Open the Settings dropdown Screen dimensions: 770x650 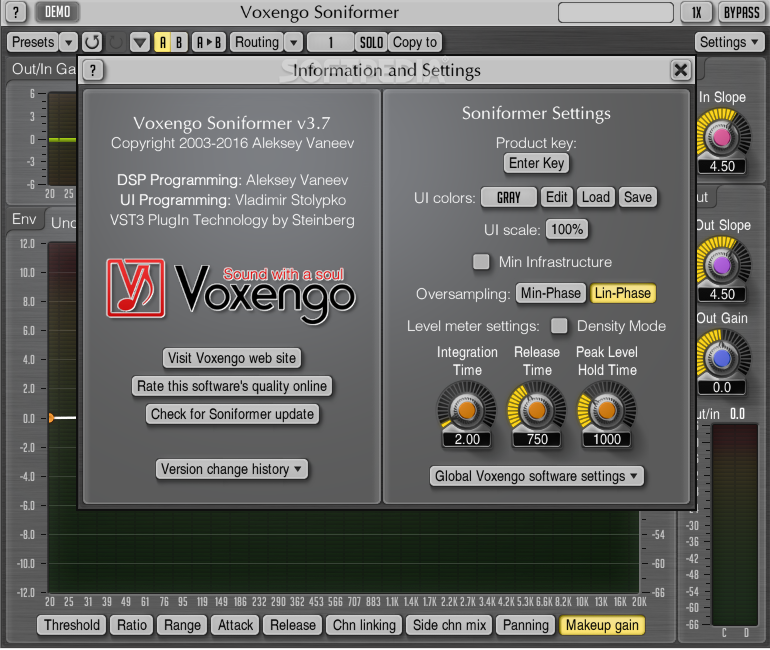pos(729,42)
